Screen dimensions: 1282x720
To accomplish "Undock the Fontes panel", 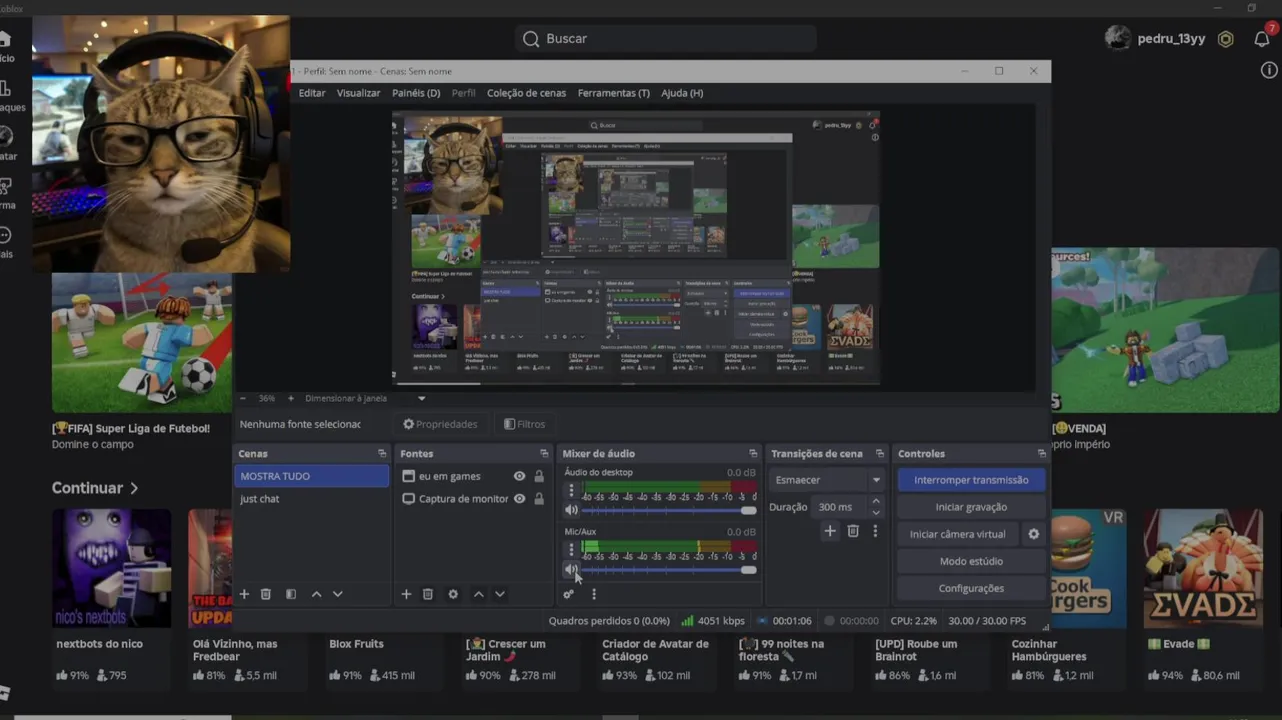I will [x=544, y=454].
